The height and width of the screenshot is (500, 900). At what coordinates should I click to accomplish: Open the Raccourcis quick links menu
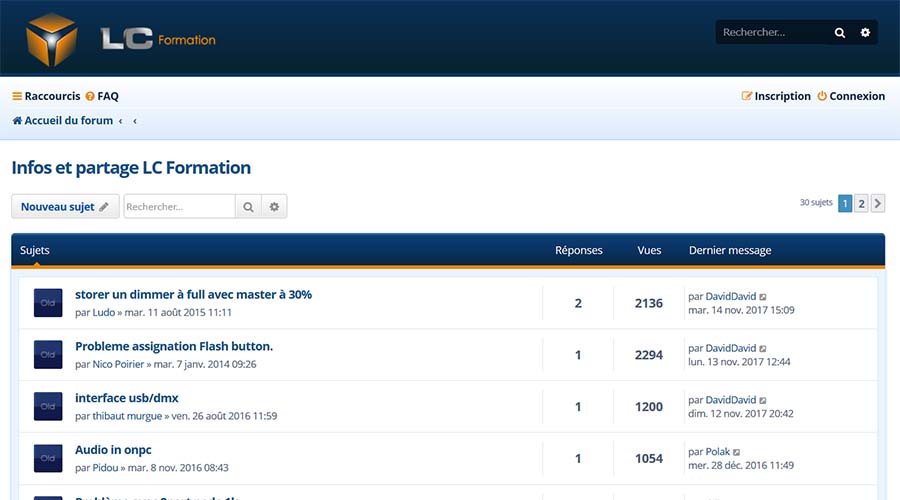(x=46, y=96)
